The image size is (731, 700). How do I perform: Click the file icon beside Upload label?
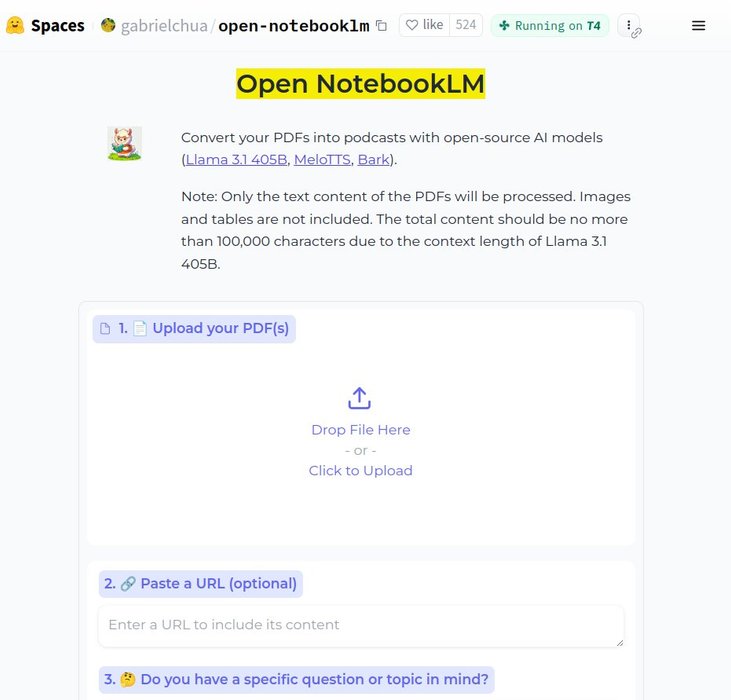[x=105, y=329]
